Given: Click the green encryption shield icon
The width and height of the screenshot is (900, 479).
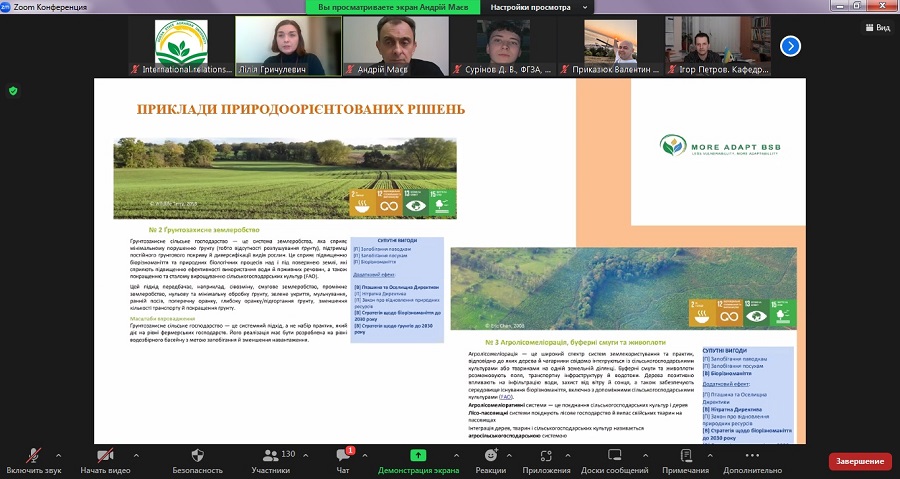Looking at the screenshot, I should [x=13, y=91].
